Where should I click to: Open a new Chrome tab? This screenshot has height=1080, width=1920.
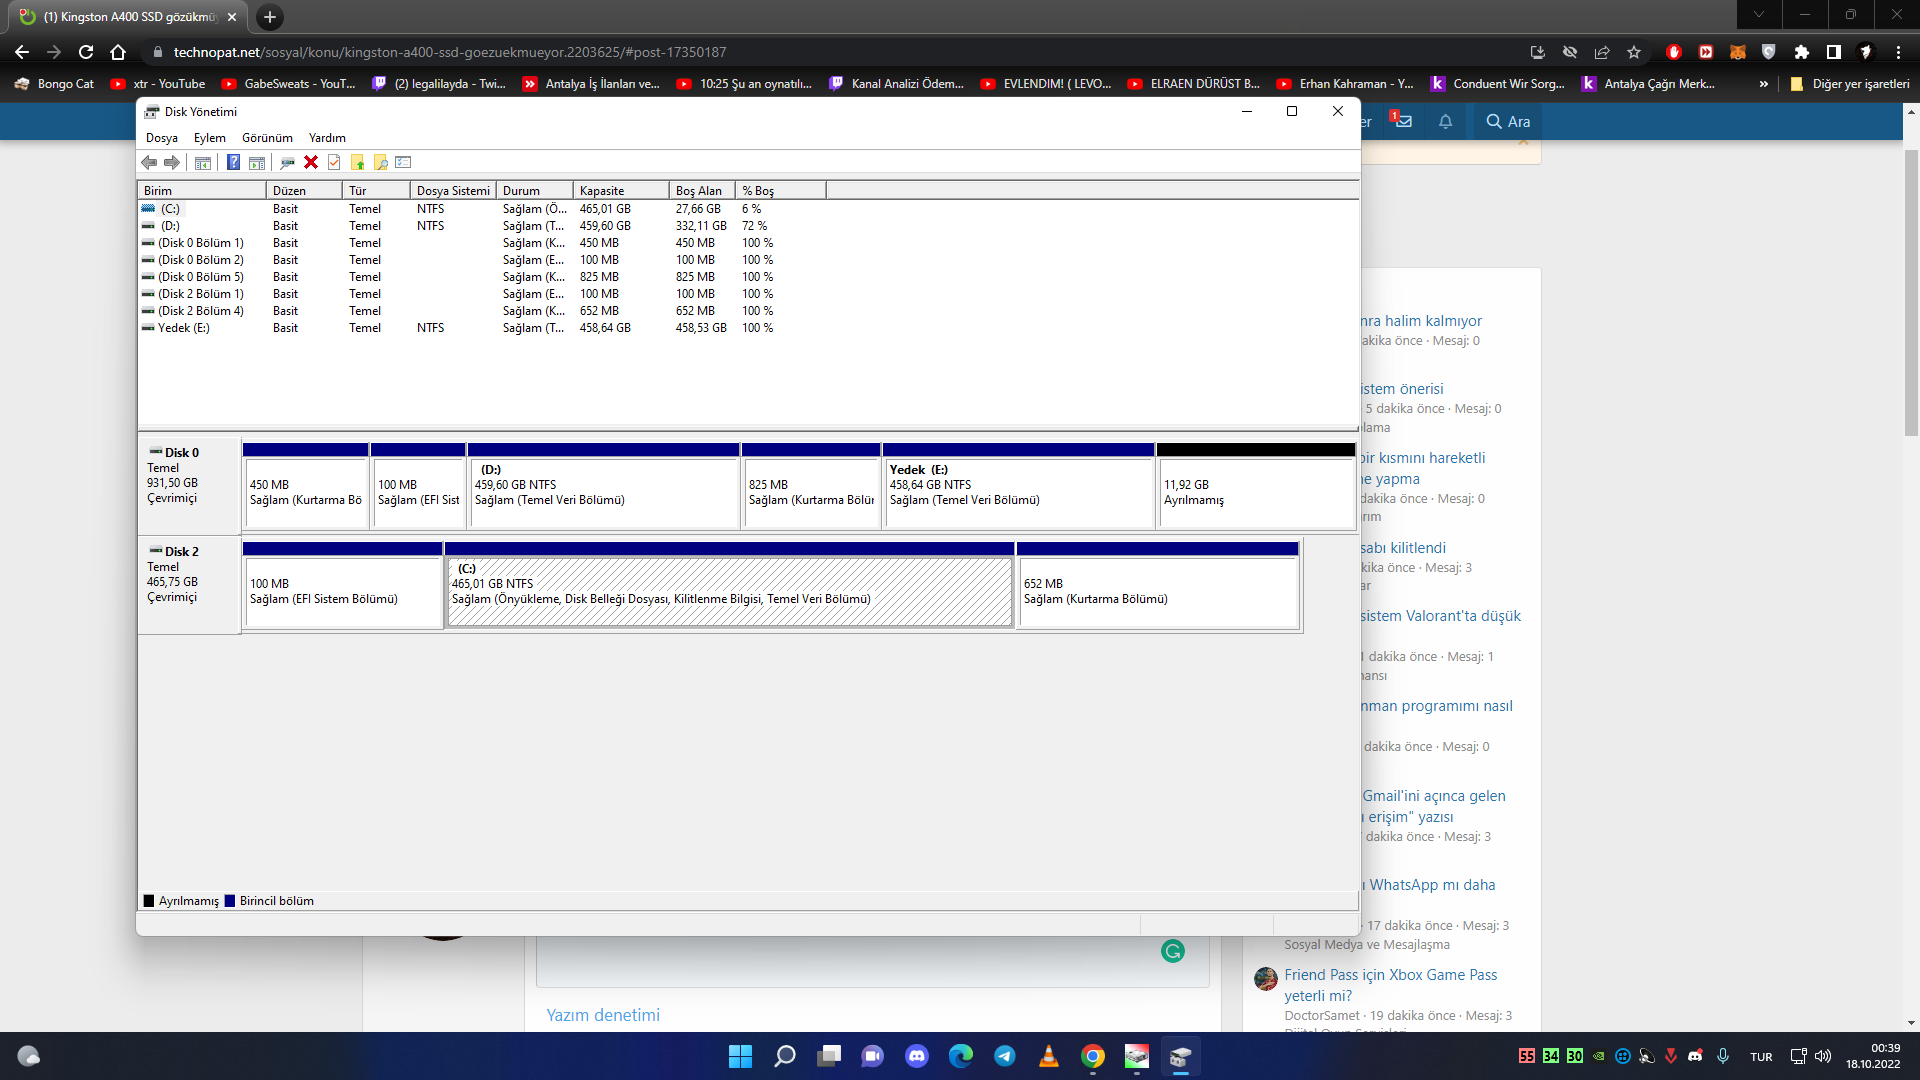270,17
